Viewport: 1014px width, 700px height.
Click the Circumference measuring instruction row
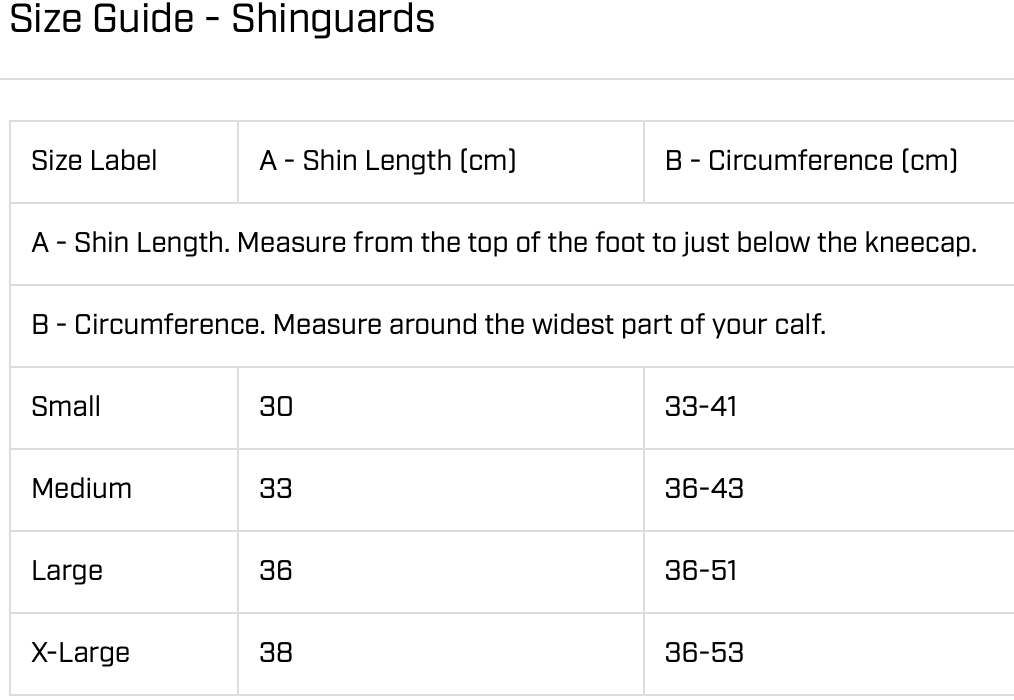coord(428,325)
